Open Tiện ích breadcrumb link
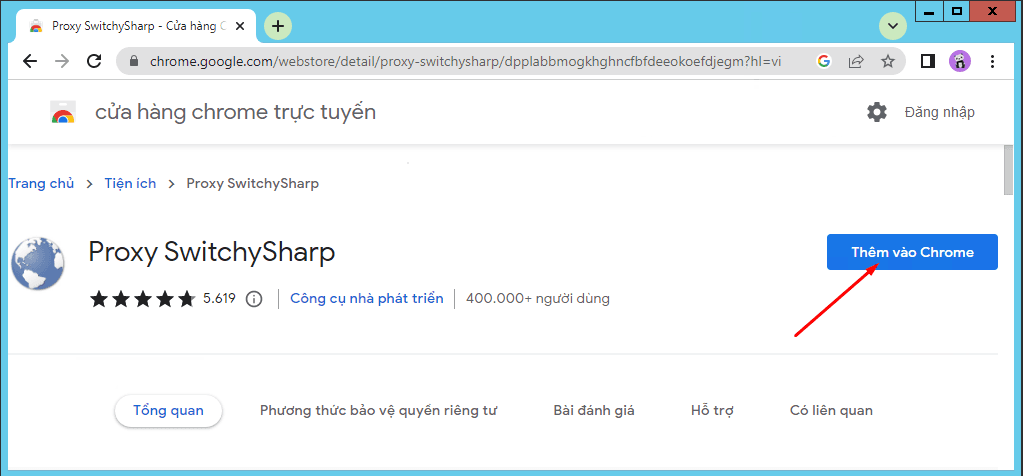 click(x=130, y=183)
